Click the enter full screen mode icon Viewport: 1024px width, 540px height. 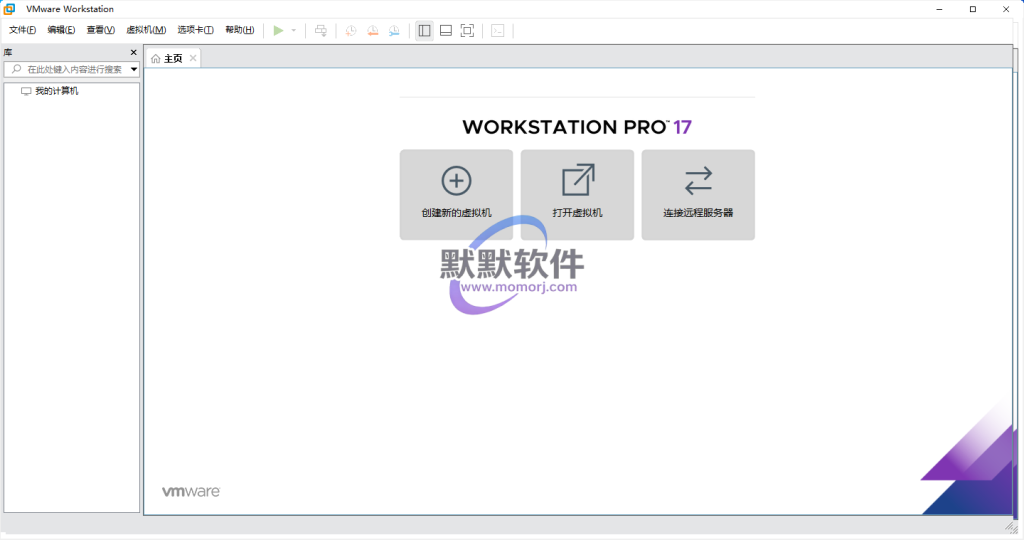[468, 30]
